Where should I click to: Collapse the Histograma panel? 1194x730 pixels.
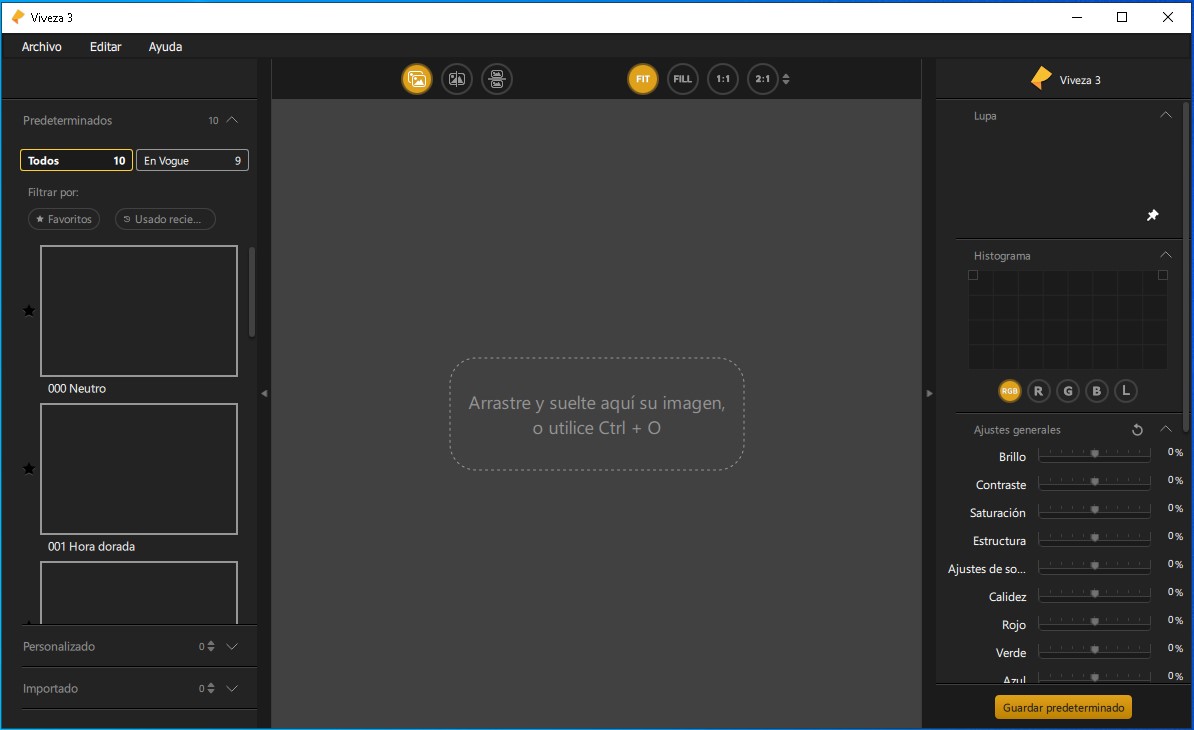coord(1165,254)
